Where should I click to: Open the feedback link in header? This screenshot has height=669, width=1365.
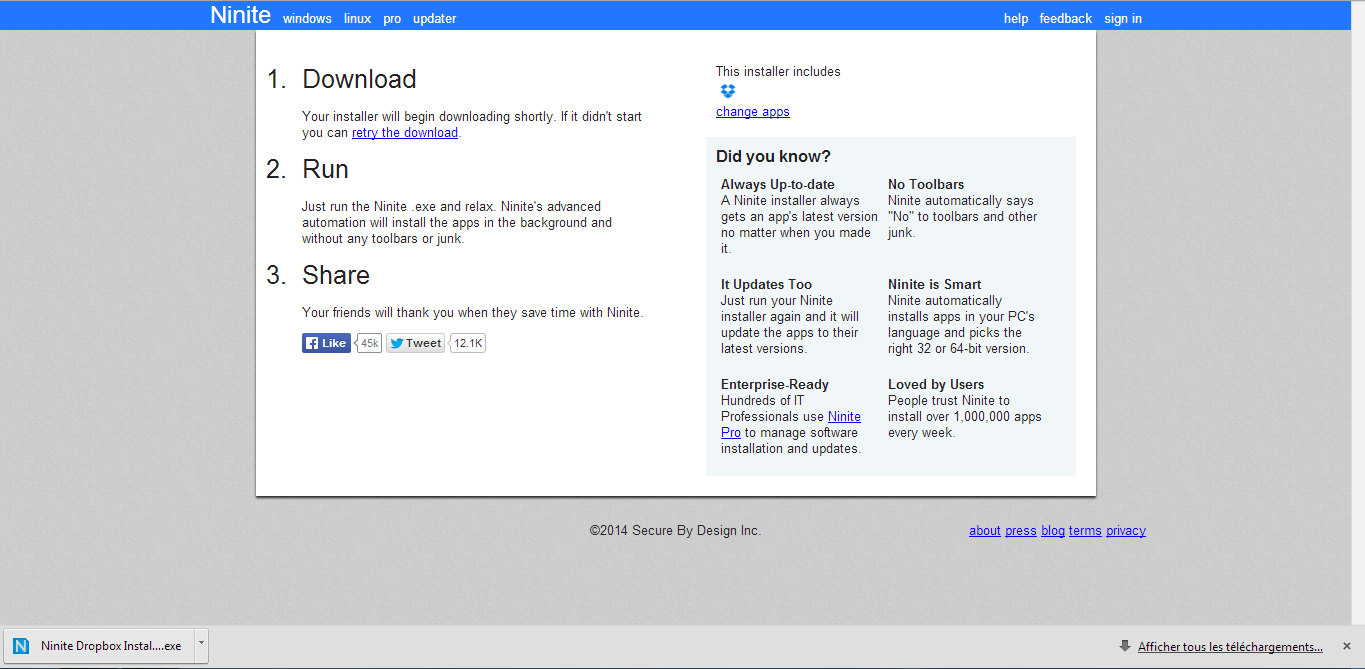1065,18
